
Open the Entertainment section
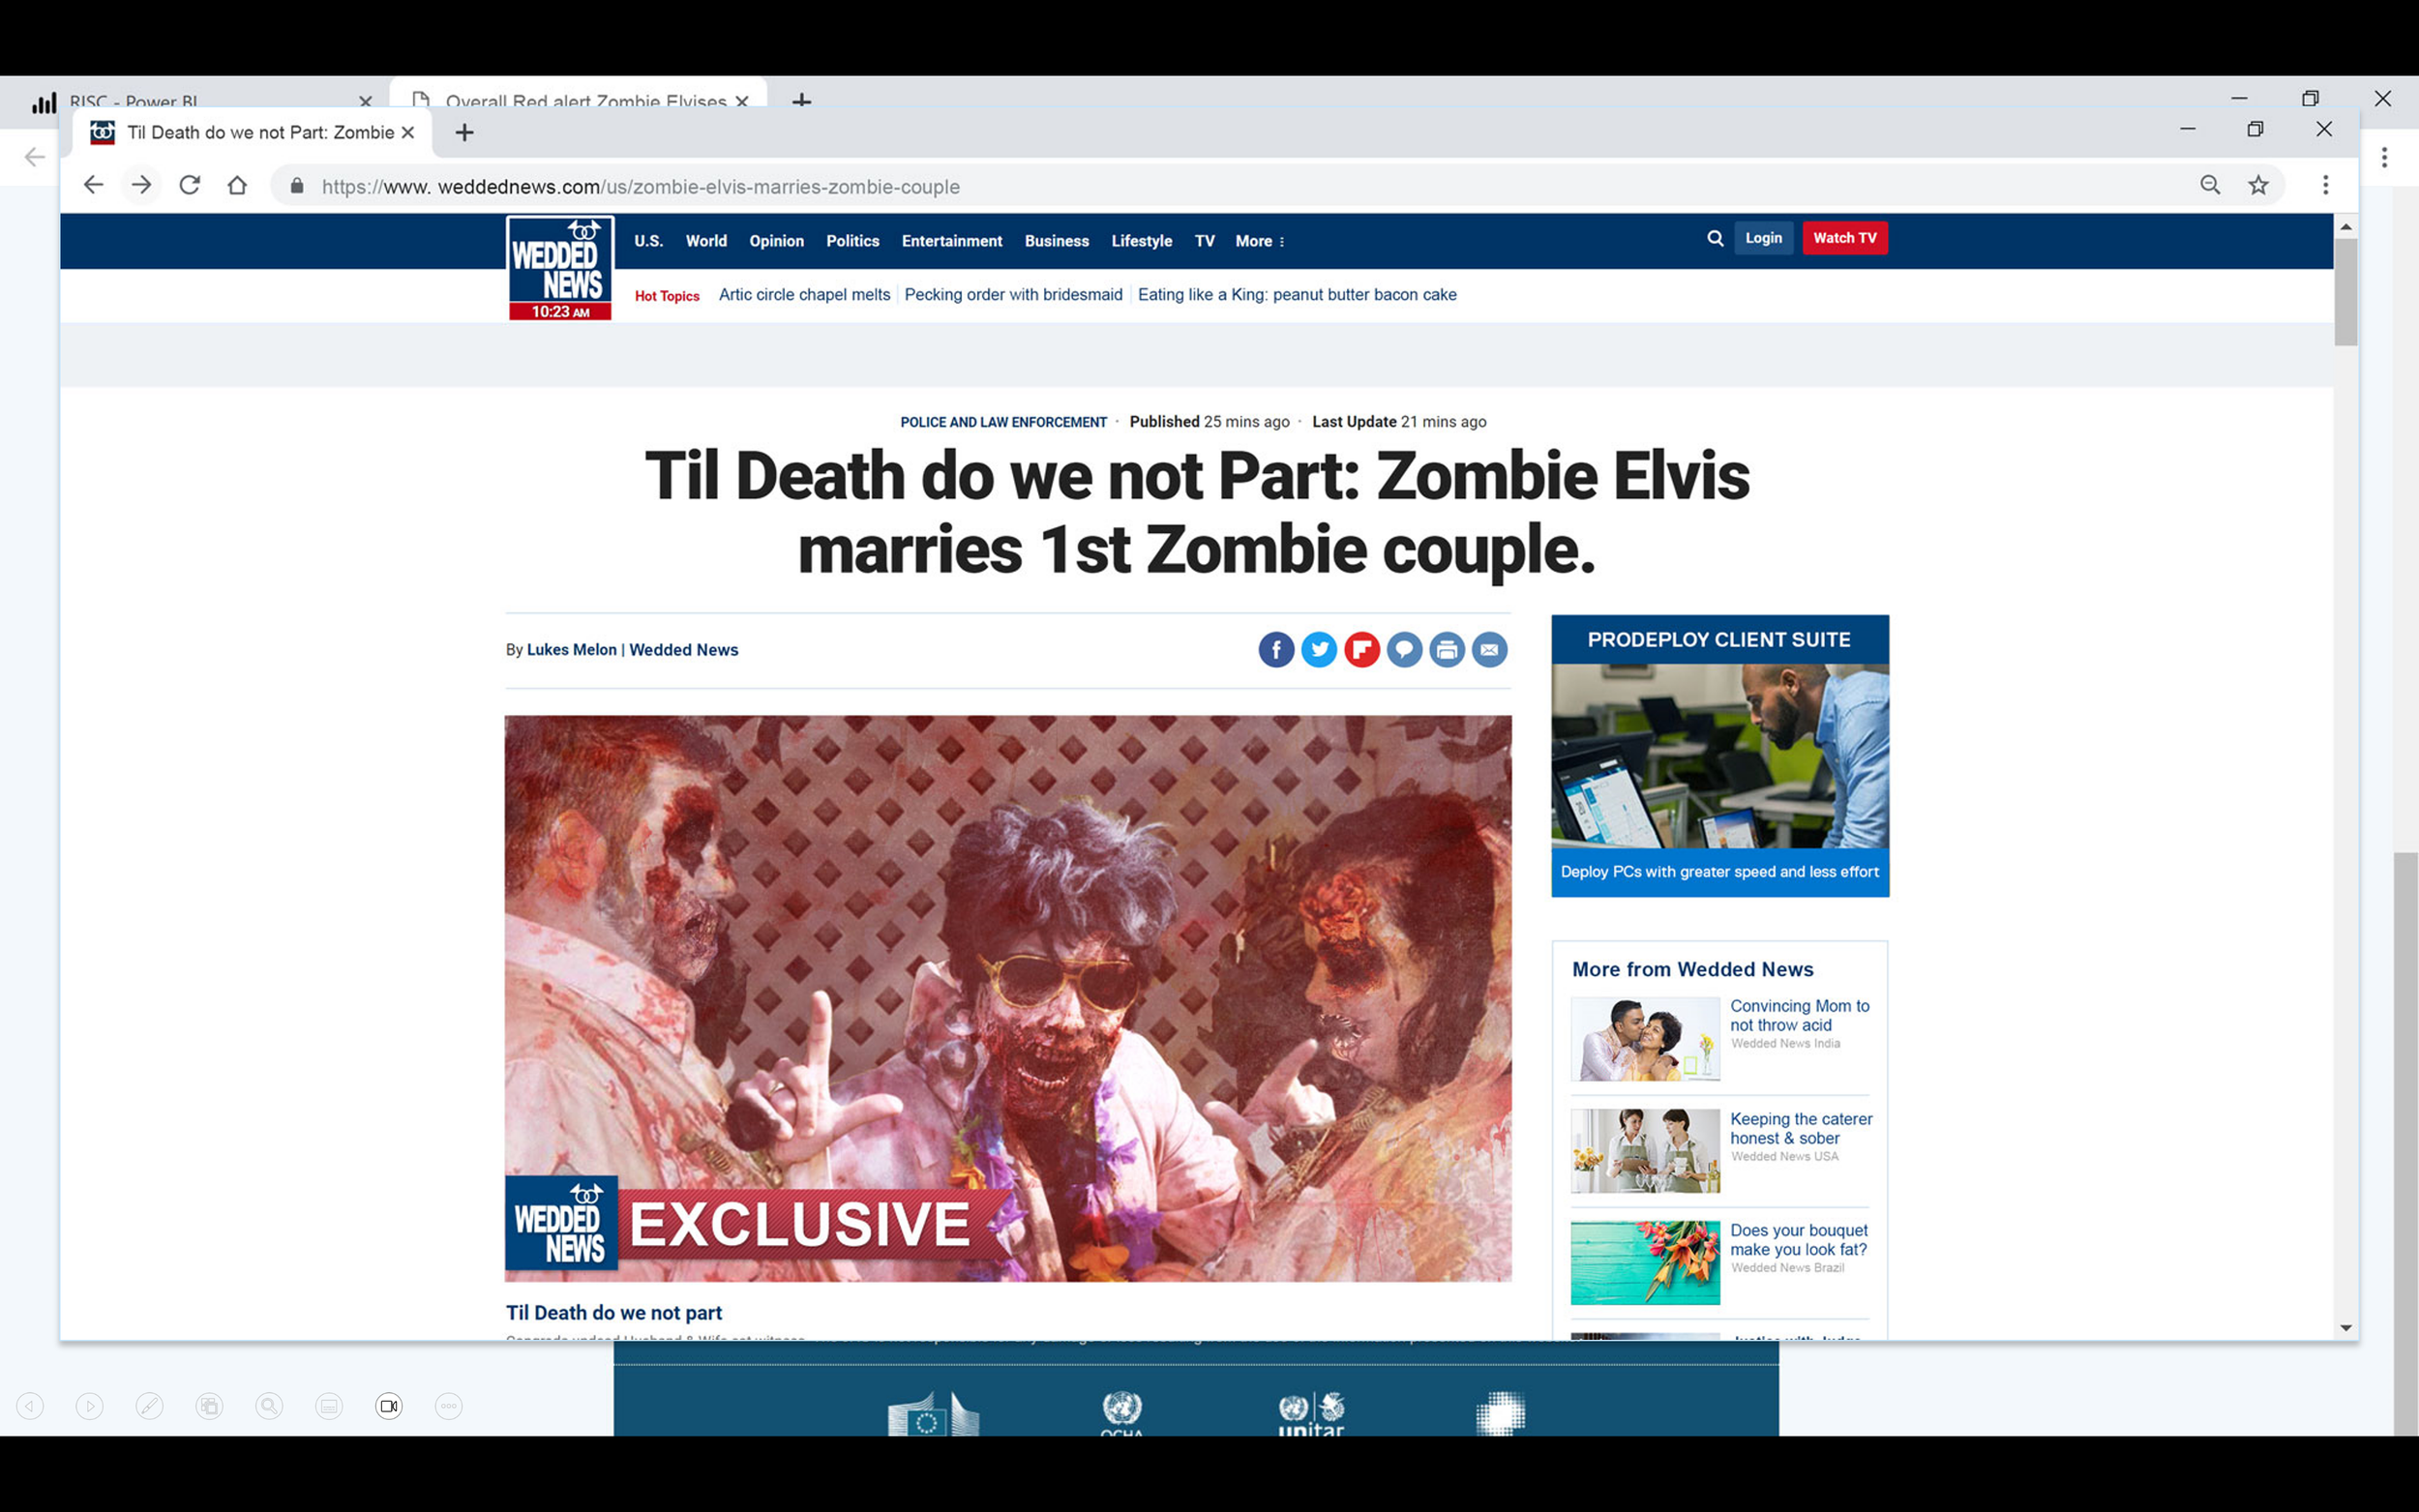tap(951, 241)
